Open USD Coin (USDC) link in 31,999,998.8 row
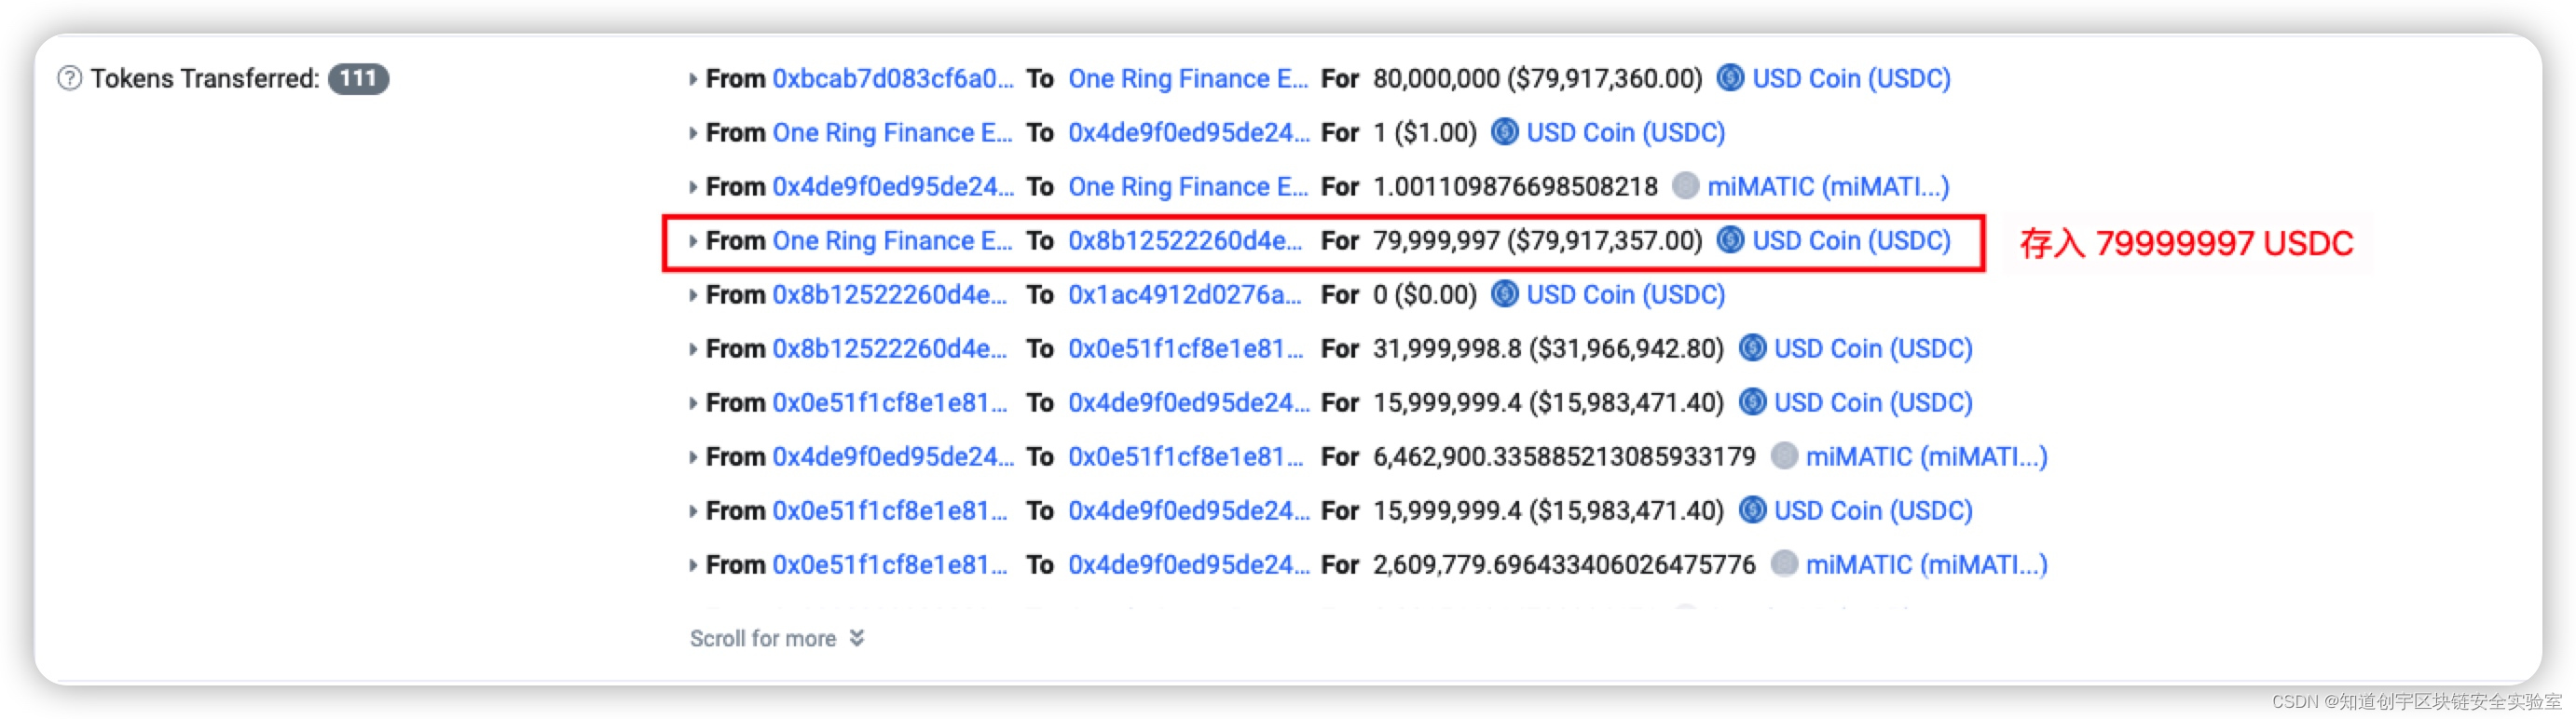 click(x=1873, y=348)
